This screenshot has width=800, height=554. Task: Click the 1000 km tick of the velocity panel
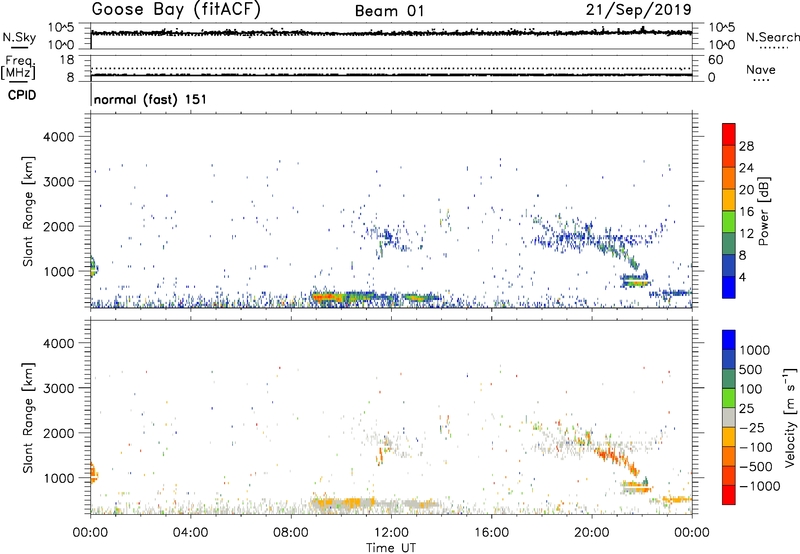tap(59, 478)
